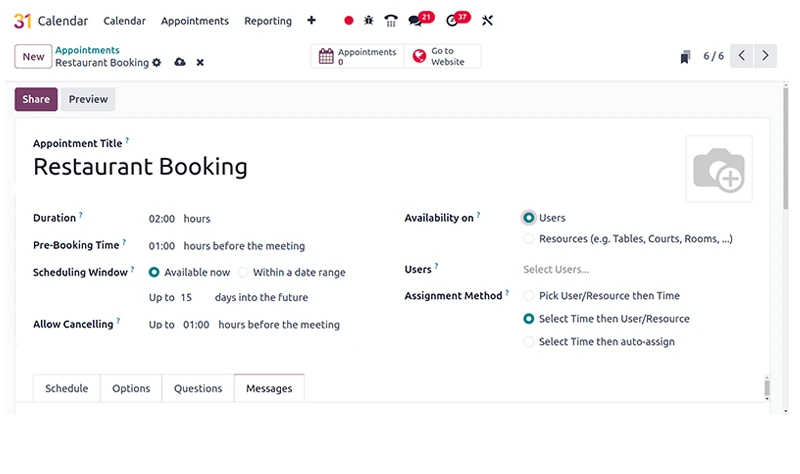Click the Preview button

[x=88, y=99]
